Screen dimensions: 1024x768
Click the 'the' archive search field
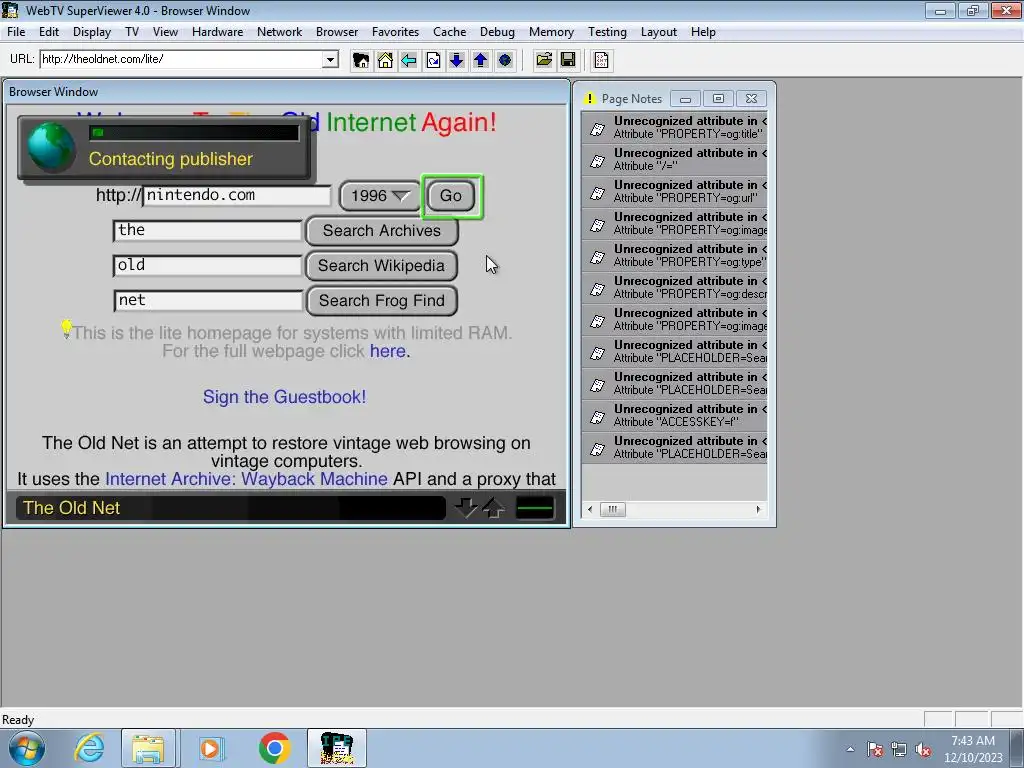click(208, 231)
